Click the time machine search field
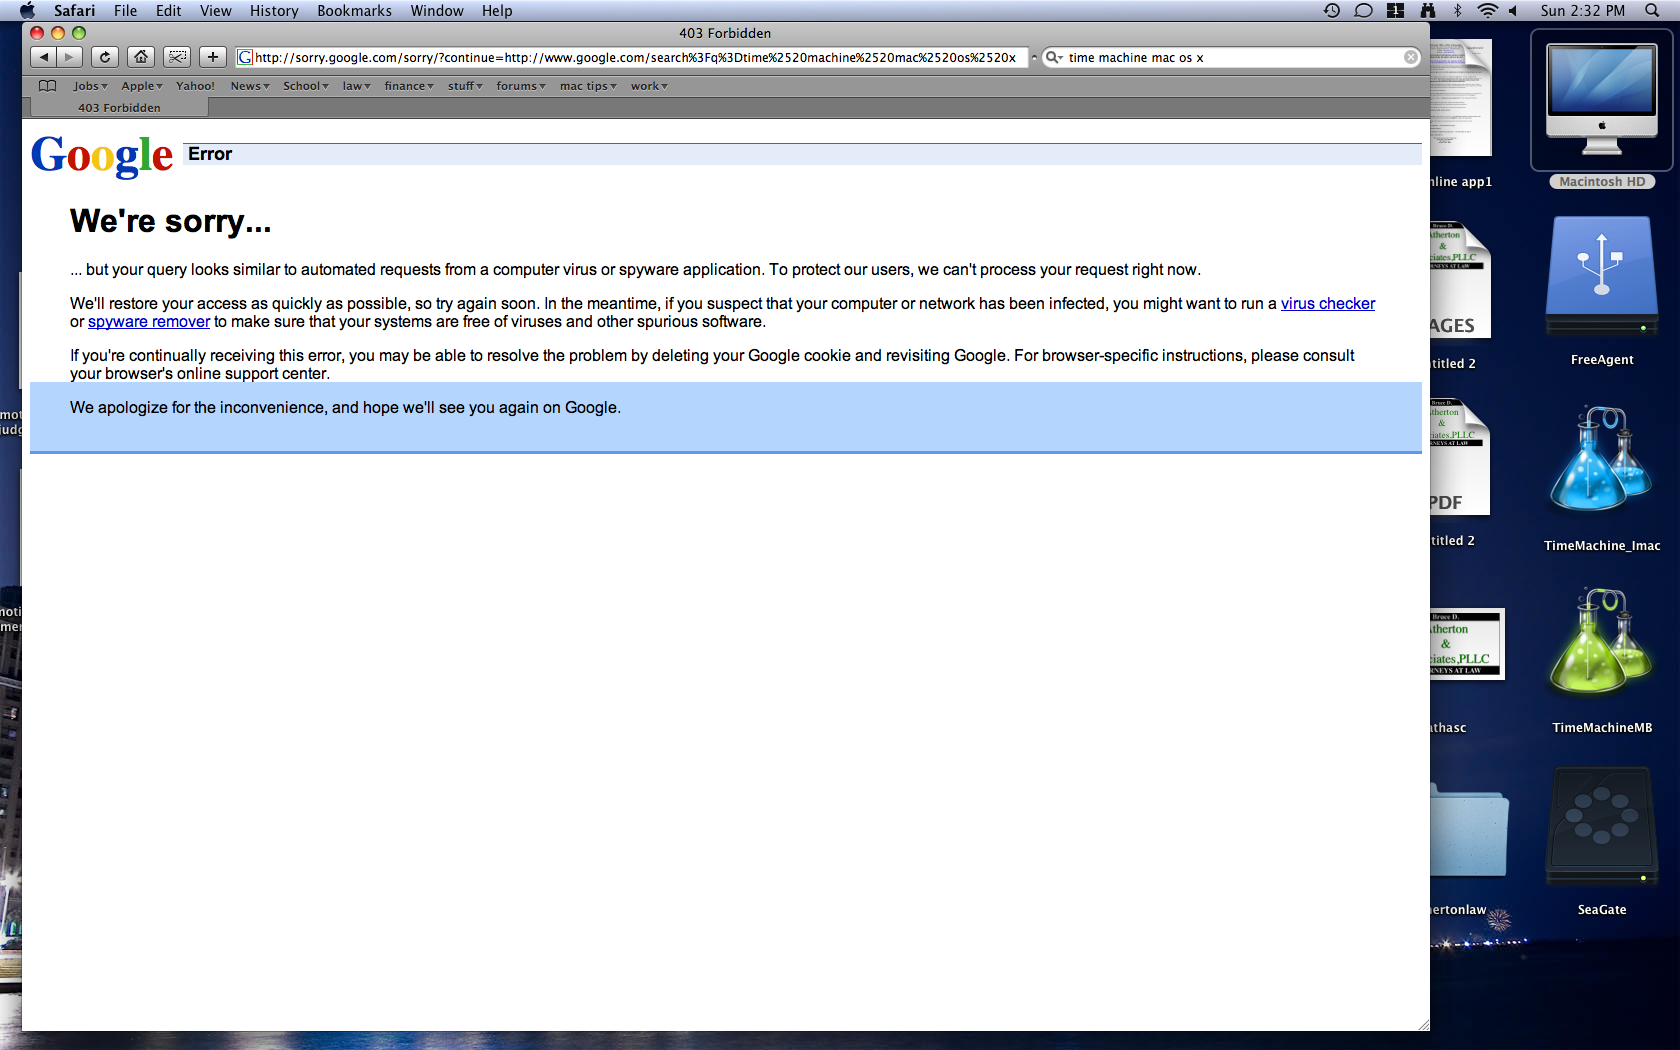 1233,57
